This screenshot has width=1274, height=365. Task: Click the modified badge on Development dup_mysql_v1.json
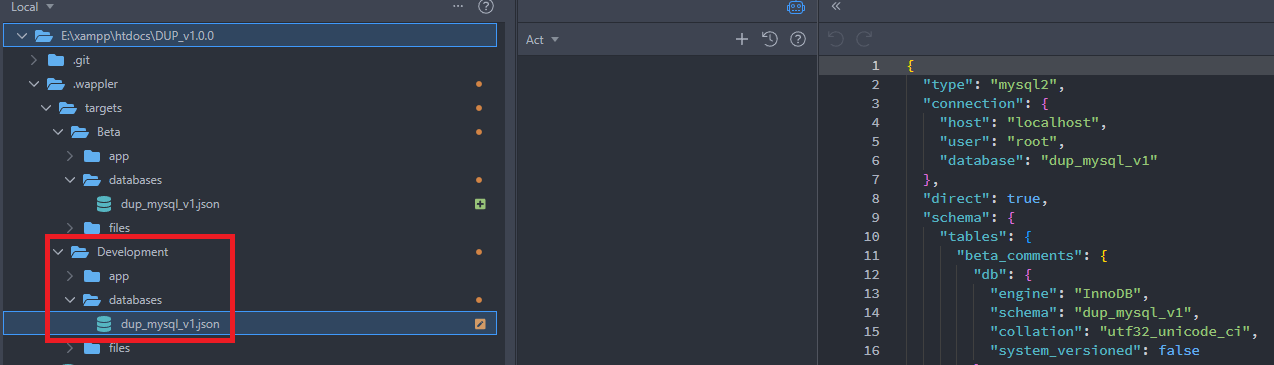pyautogui.click(x=480, y=324)
